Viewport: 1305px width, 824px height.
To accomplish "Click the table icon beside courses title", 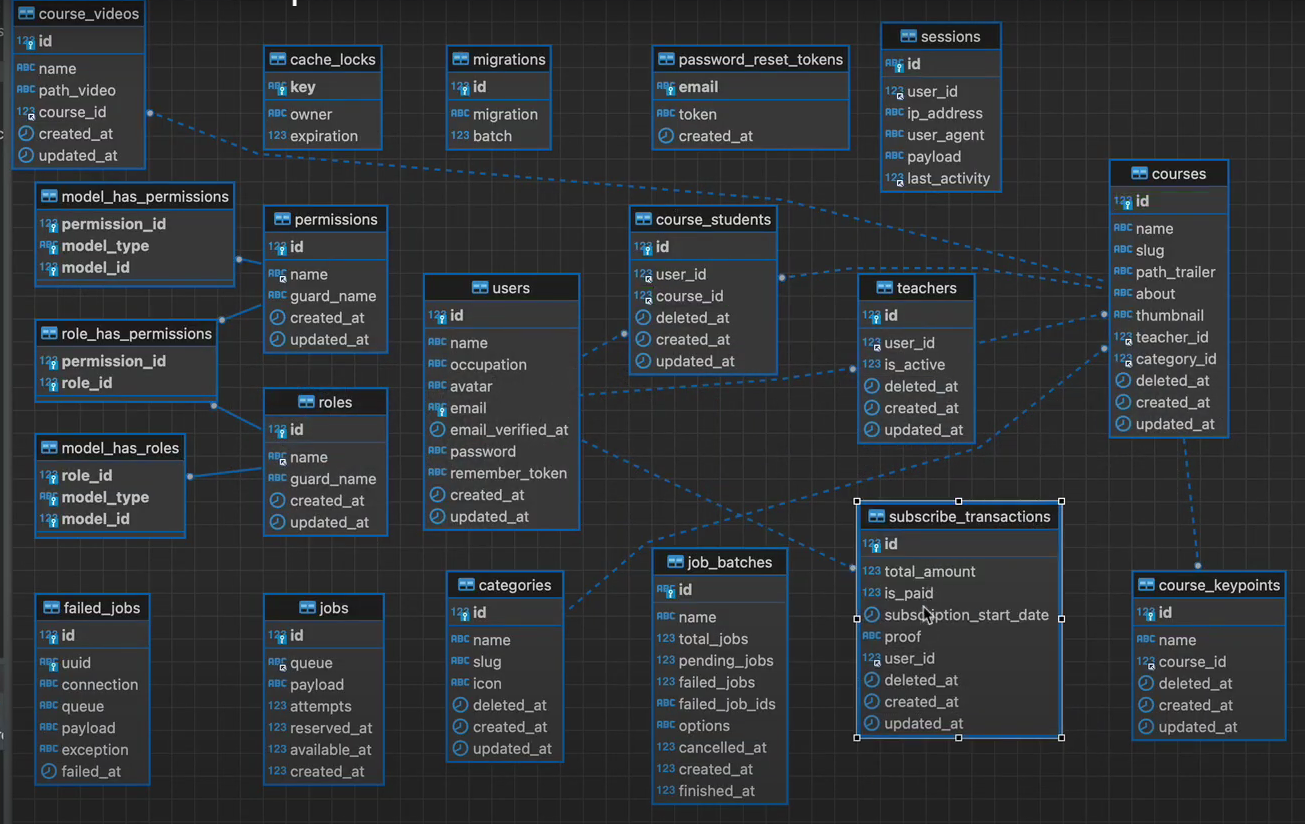I will pyautogui.click(x=1139, y=174).
